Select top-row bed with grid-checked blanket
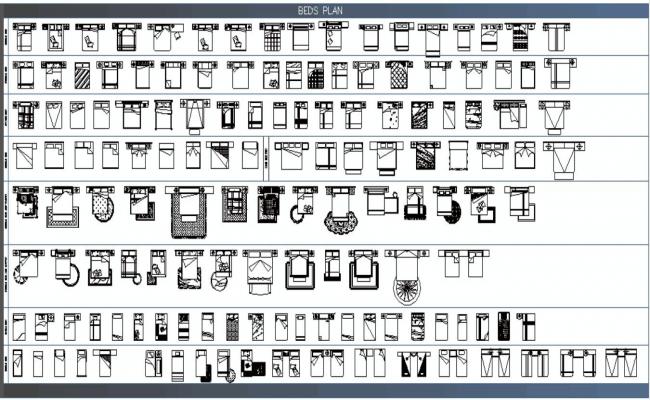This screenshot has width=650, height=400. (x=272, y=37)
